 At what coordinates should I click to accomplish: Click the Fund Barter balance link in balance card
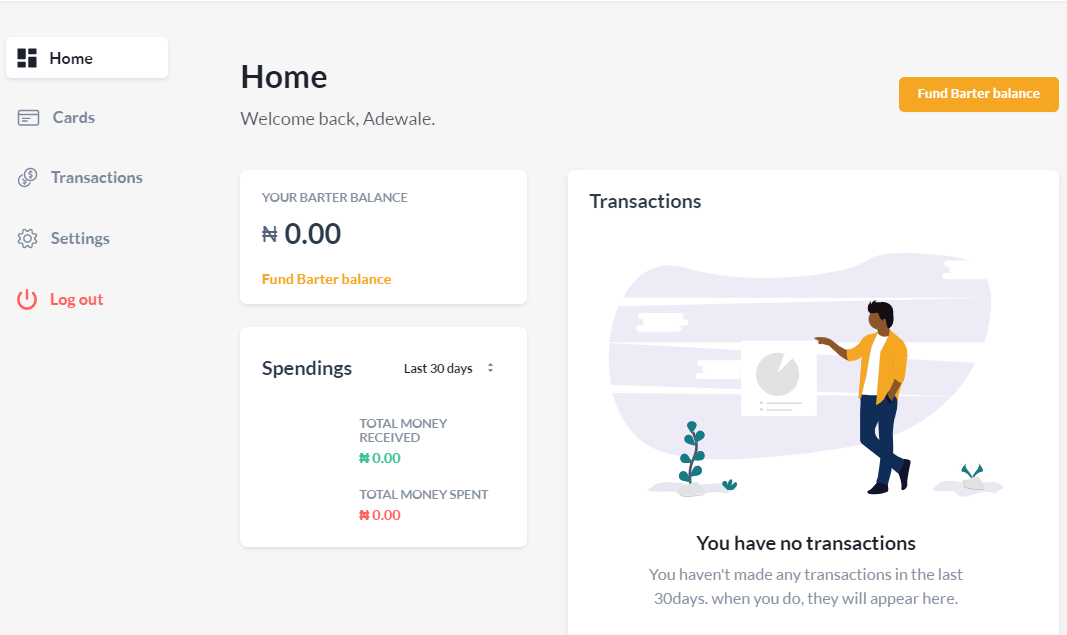[326, 279]
